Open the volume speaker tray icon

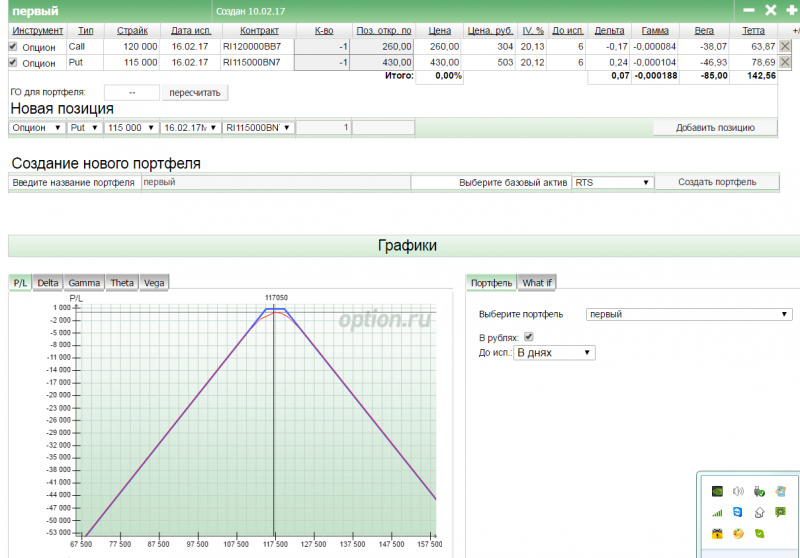739,491
